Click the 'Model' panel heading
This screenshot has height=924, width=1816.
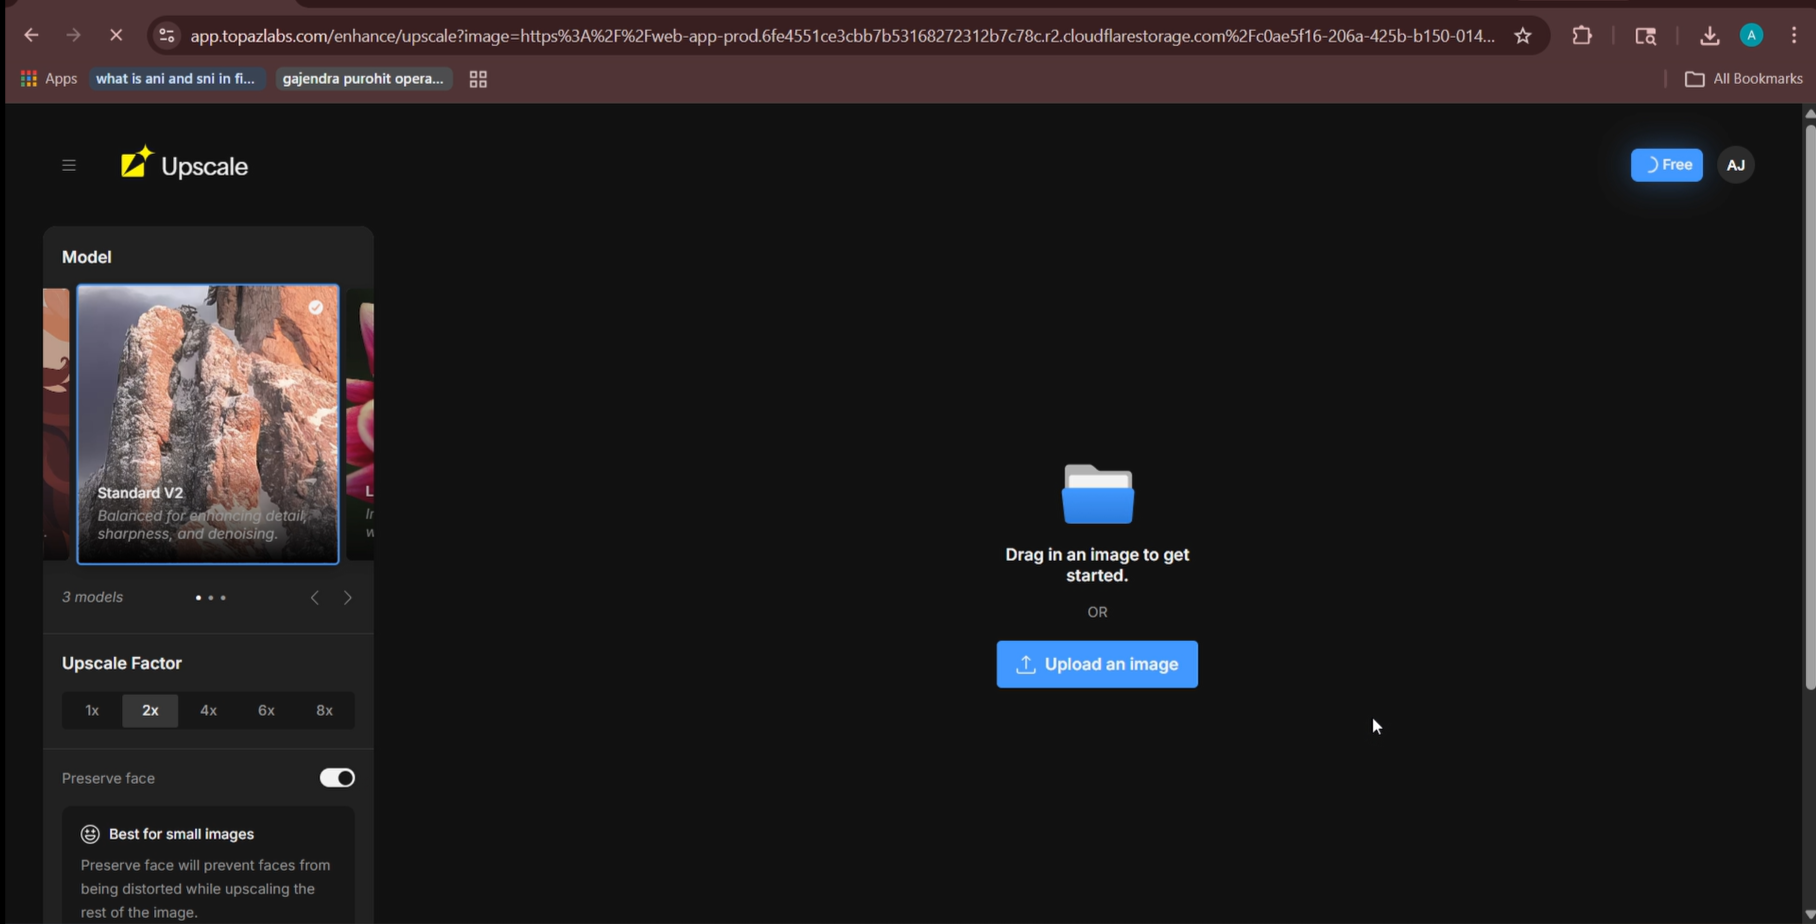(x=87, y=257)
